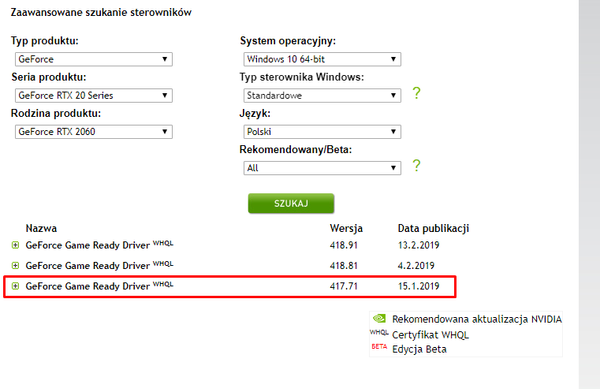Viewport: 600px width, 389px height.
Task: Open the Rodzina produktu RTX 2060 dropdown
Action: [x=94, y=132]
